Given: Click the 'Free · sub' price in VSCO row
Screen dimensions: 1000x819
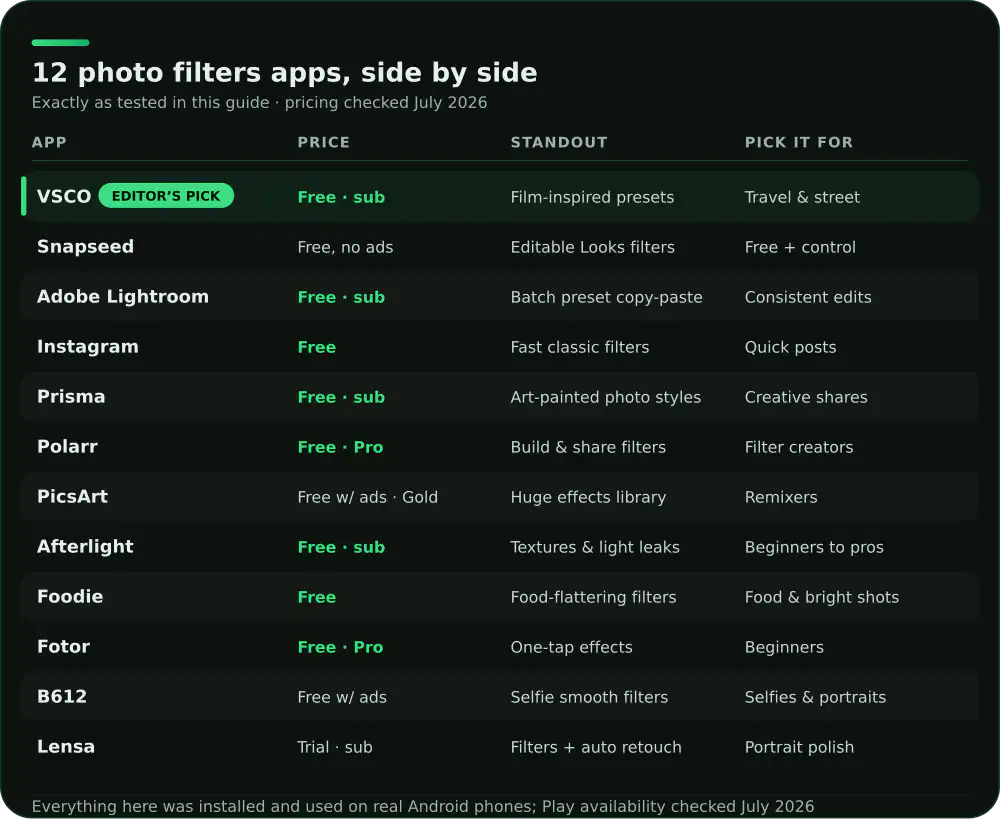Looking at the screenshot, I should (341, 197).
